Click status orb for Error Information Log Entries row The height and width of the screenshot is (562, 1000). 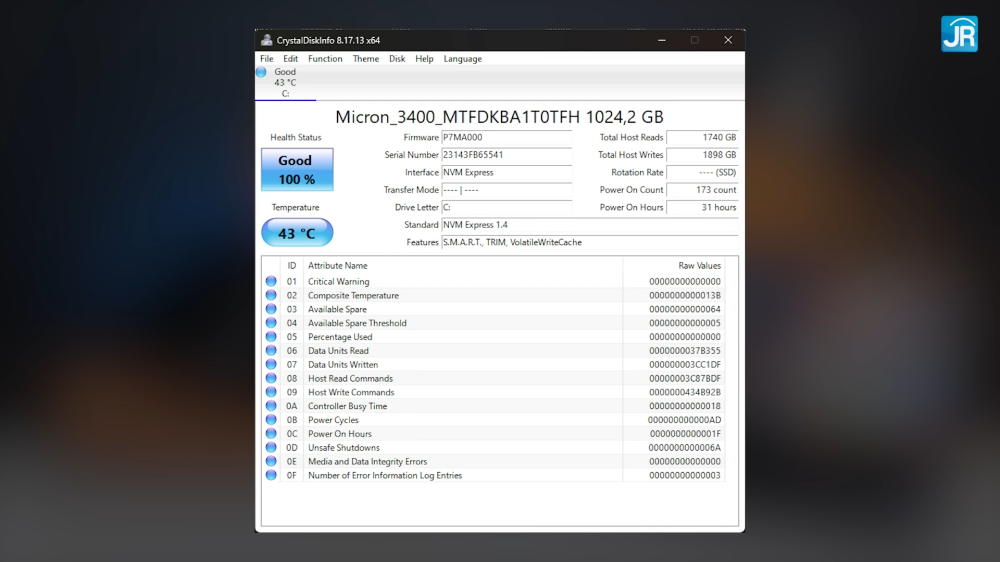[x=271, y=475]
